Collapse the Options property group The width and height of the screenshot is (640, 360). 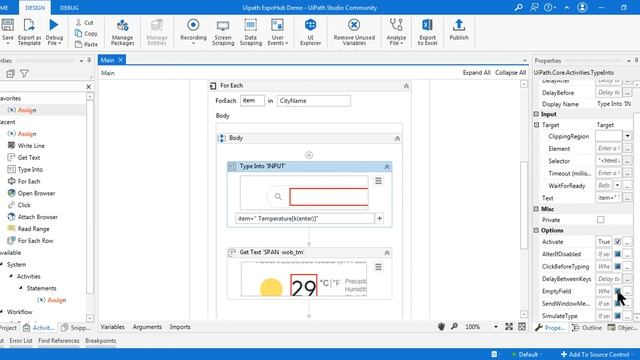coord(536,231)
